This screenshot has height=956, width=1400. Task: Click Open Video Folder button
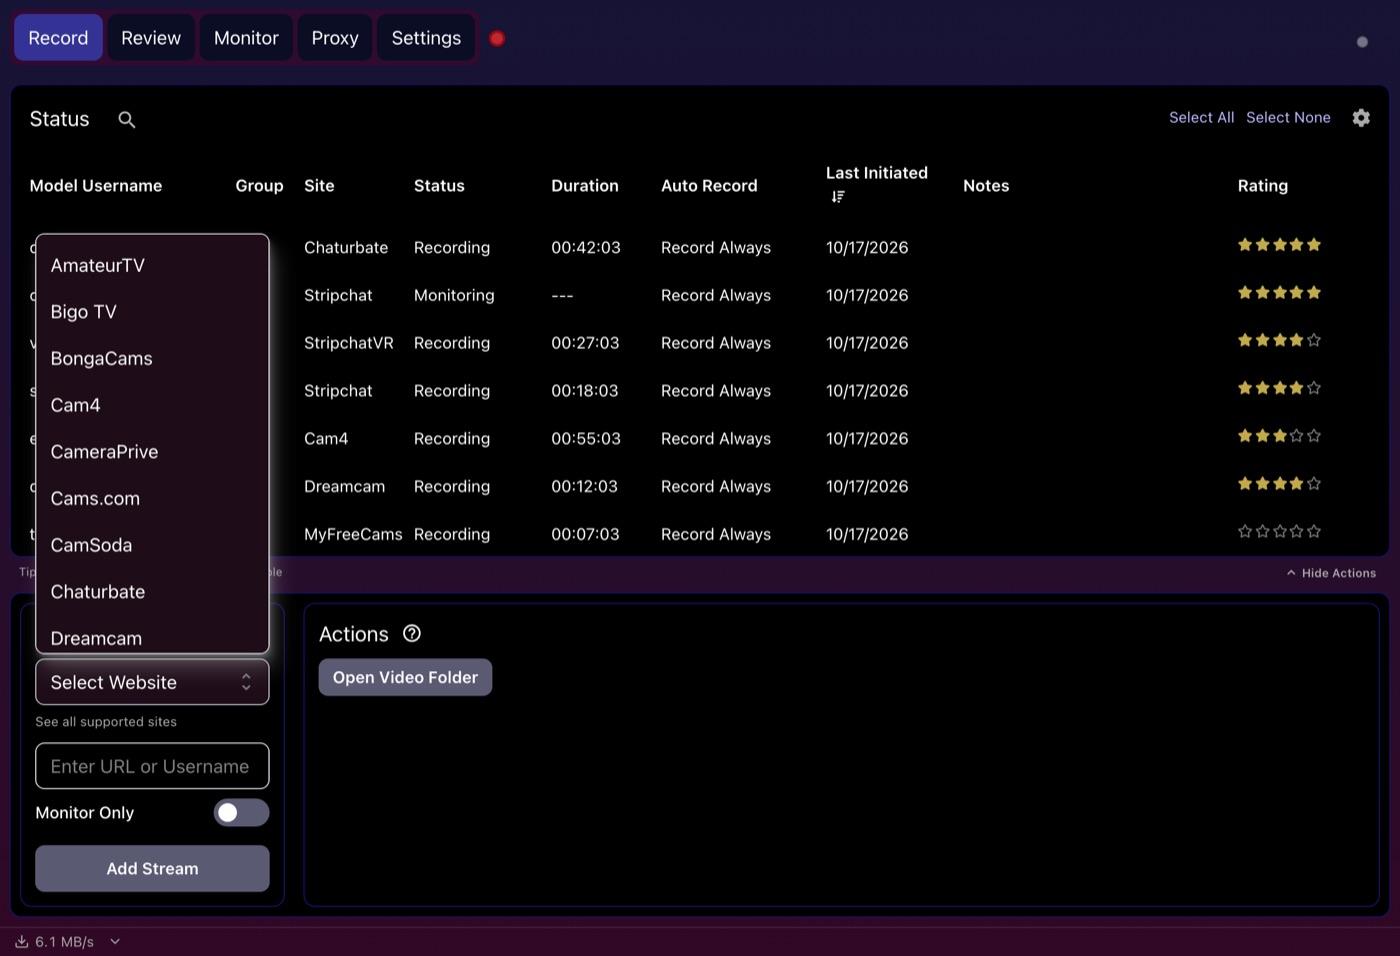tap(405, 677)
